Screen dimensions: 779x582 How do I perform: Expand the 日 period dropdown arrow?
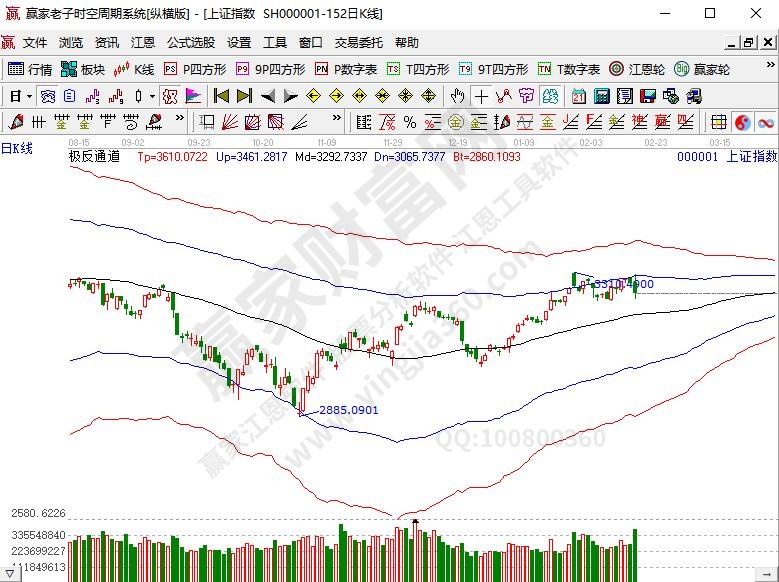point(29,96)
